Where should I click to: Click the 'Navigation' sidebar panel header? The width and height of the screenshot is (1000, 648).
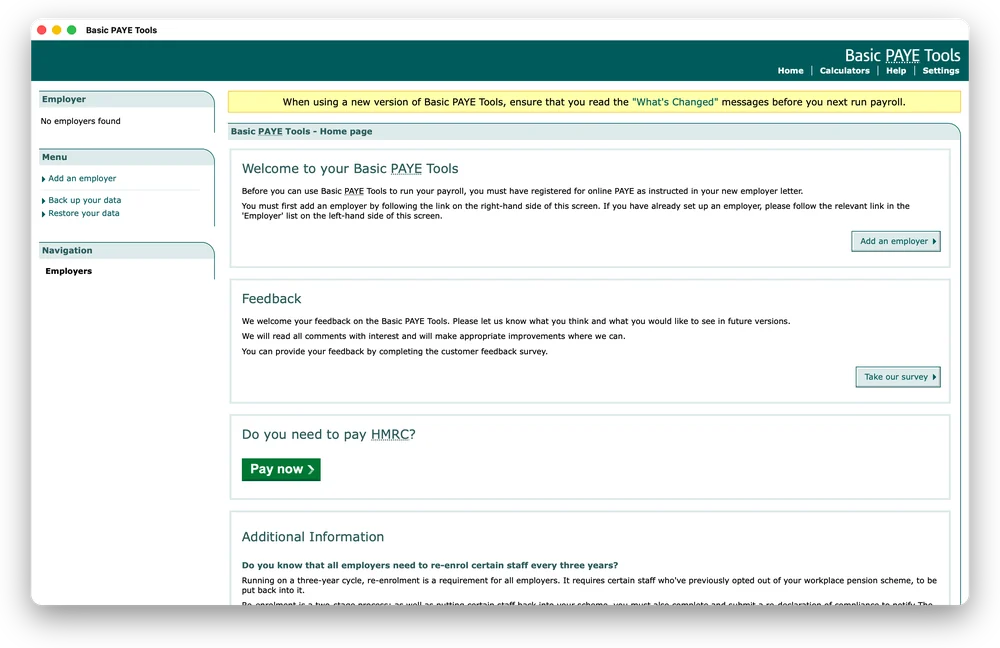coord(126,251)
